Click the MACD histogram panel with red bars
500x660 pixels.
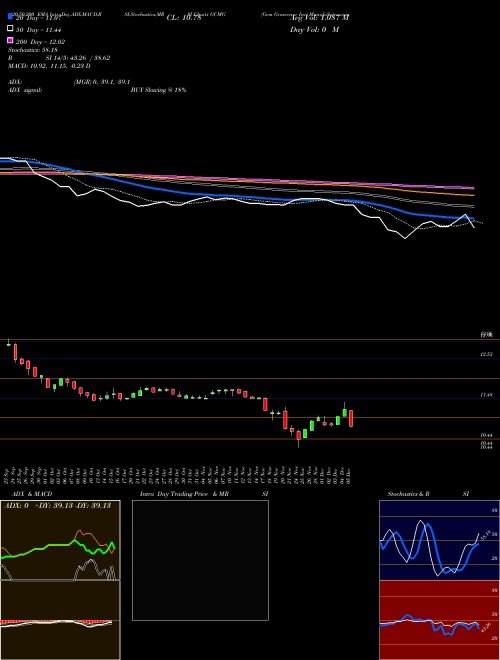60,620
